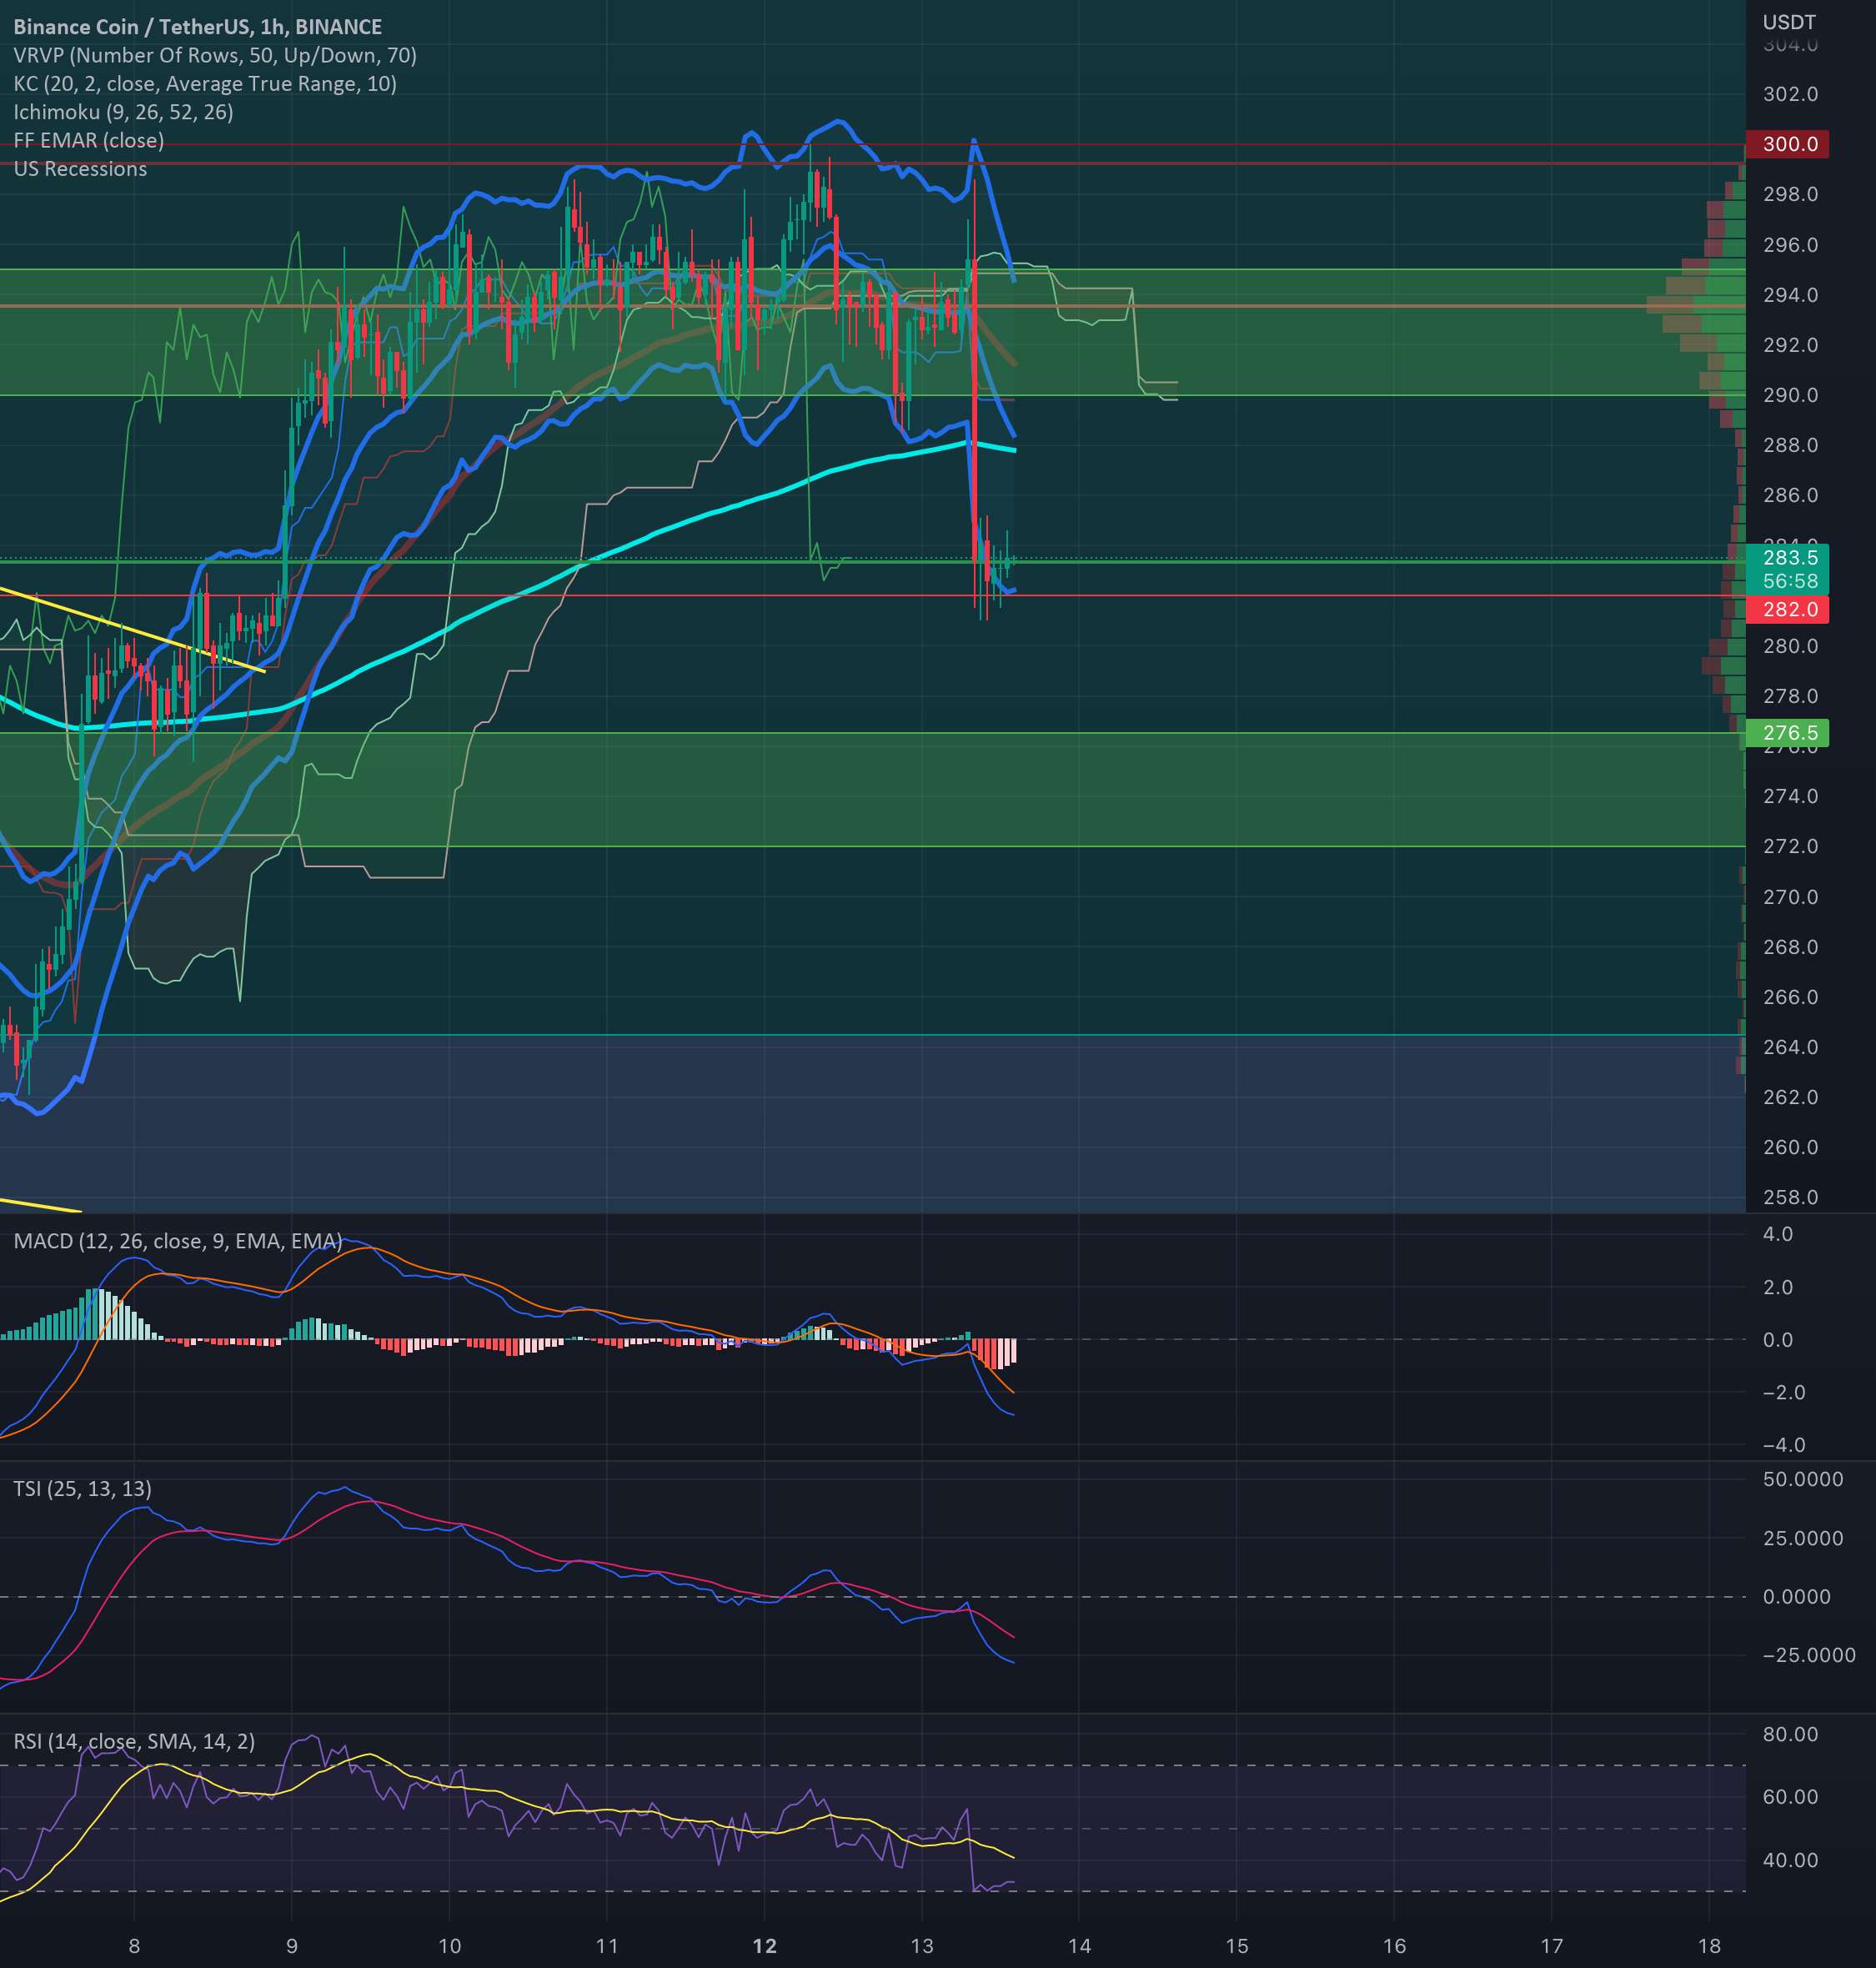The image size is (1876, 1968).
Task: Click the date 18 on the time axis
Action: pos(1709,1946)
